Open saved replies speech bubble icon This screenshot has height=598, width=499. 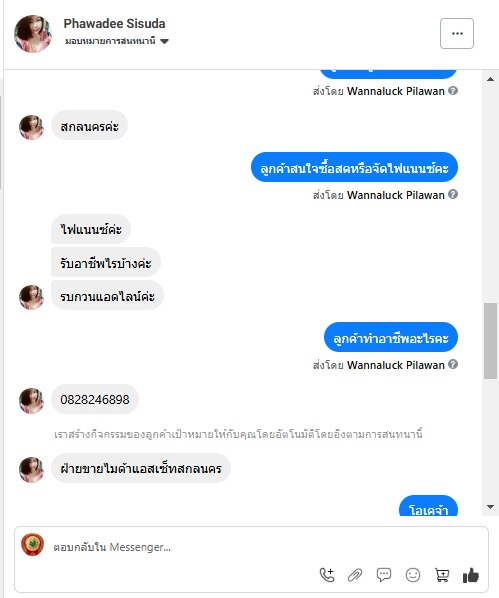click(x=384, y=575)
